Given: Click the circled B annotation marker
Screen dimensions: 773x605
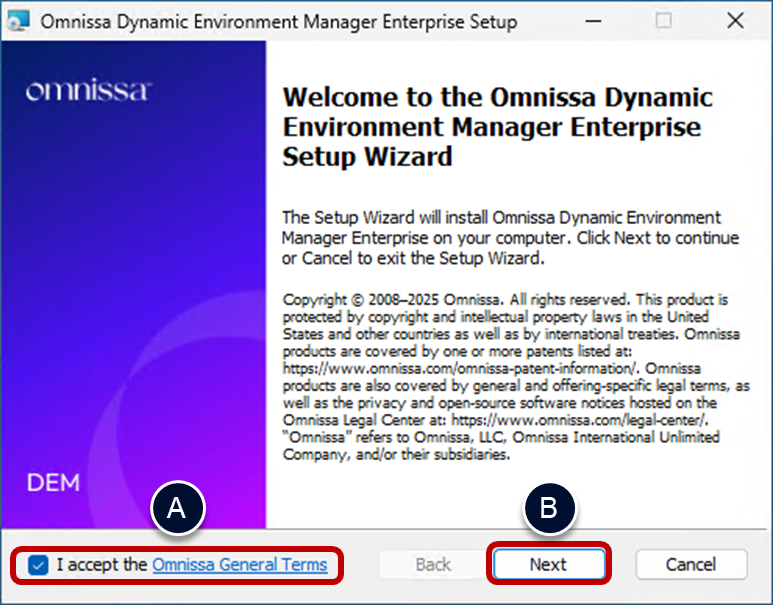Looking at the screenshot, I should click(549, 509).
